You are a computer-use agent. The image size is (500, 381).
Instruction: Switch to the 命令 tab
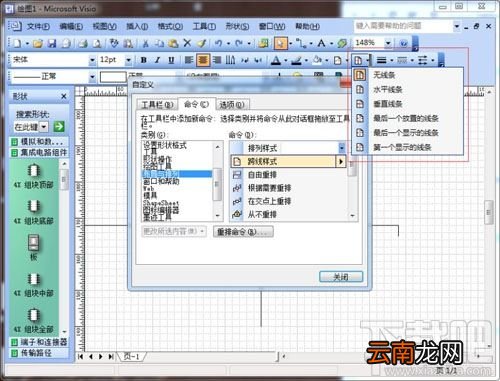pos(197,104)
